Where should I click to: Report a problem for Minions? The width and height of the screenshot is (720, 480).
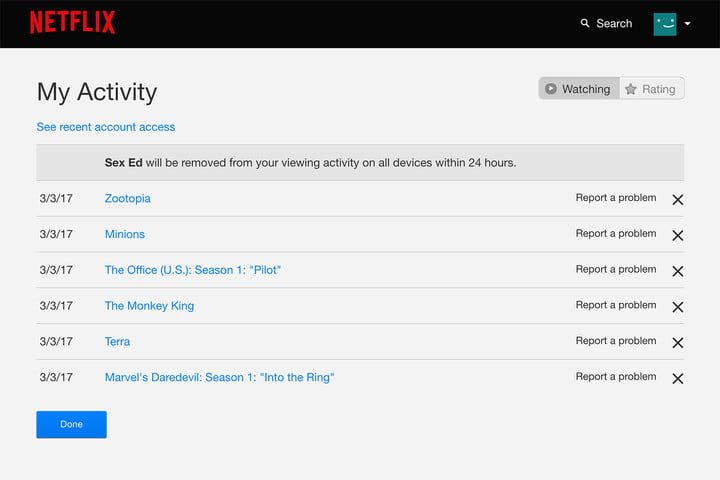616,234
